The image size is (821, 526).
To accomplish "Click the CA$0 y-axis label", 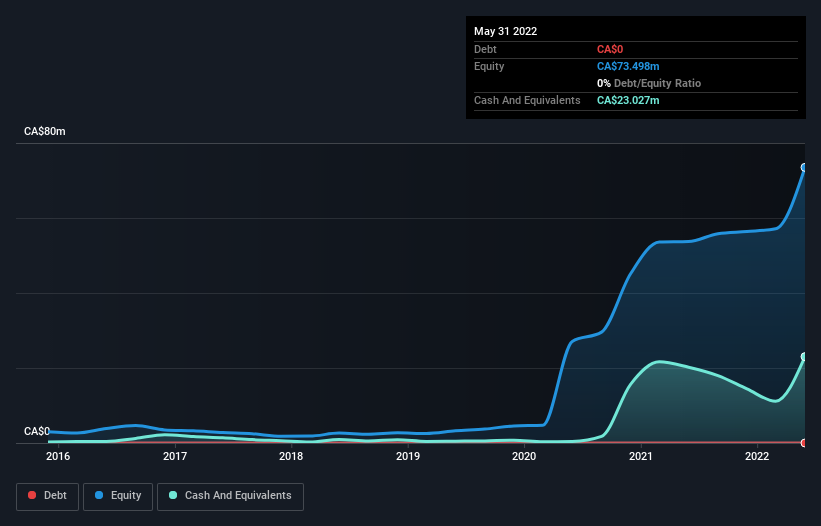I will 37,431.
